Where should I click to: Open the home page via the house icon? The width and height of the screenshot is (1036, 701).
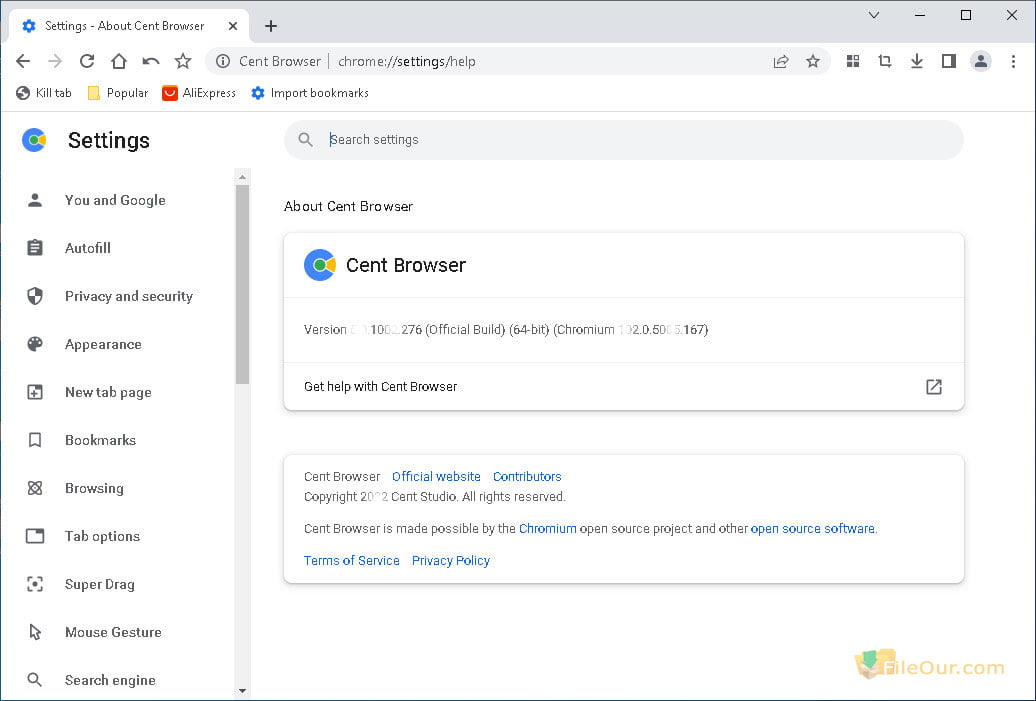pos(119,61)
